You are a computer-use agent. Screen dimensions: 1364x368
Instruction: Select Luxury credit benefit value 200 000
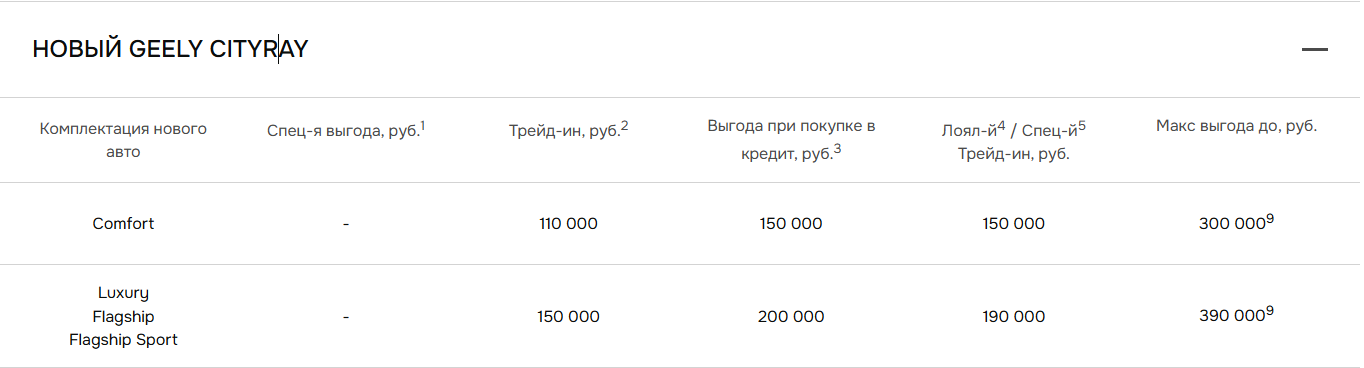point(791,316)
